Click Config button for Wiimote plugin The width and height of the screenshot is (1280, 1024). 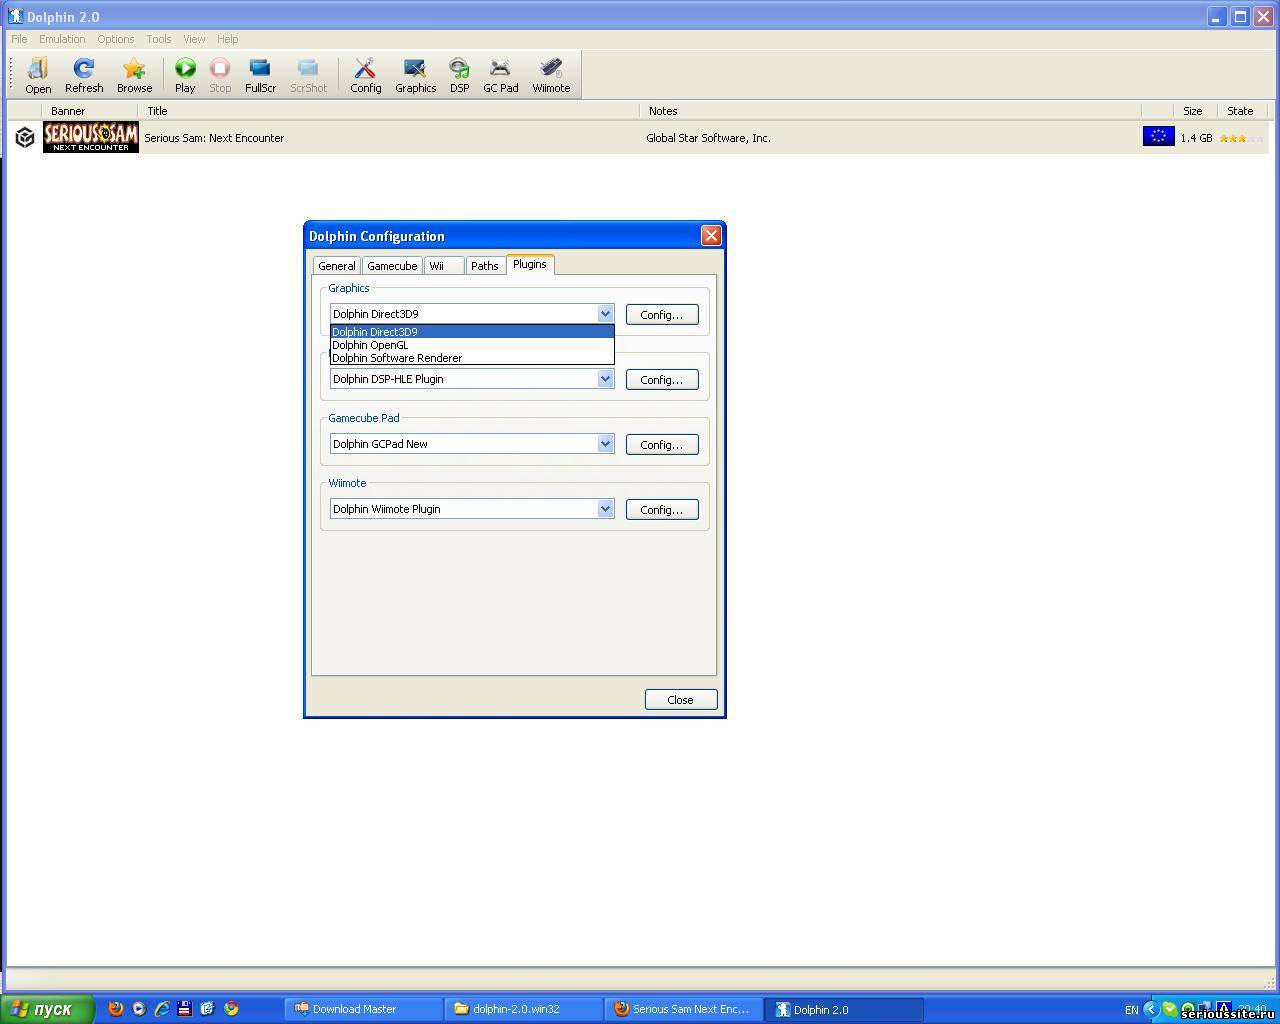(662, 510)
